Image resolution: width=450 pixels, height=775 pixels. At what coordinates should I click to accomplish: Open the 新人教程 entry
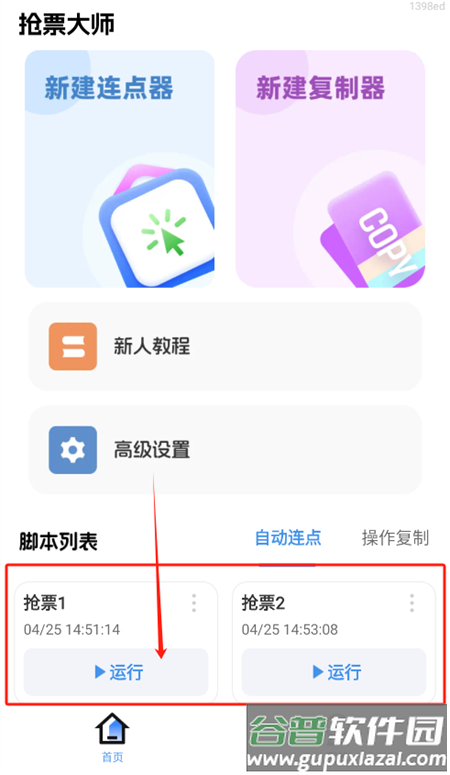[x=225, y=346]
